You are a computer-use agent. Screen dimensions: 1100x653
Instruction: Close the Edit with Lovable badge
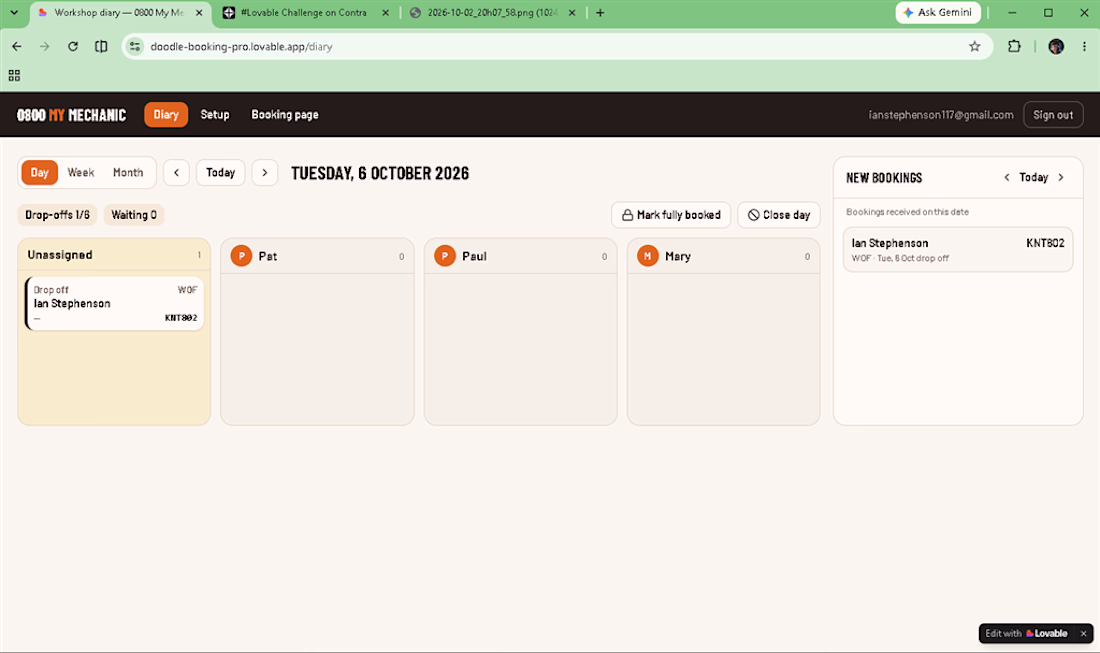[1083, 633]
